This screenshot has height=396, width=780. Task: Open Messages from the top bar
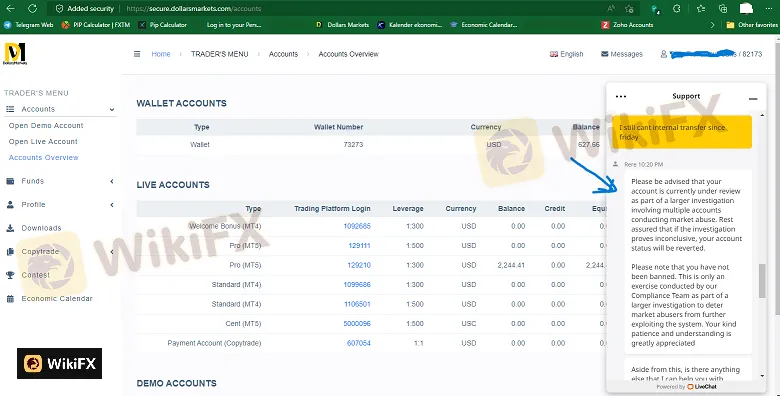click(x=622, y=54)
